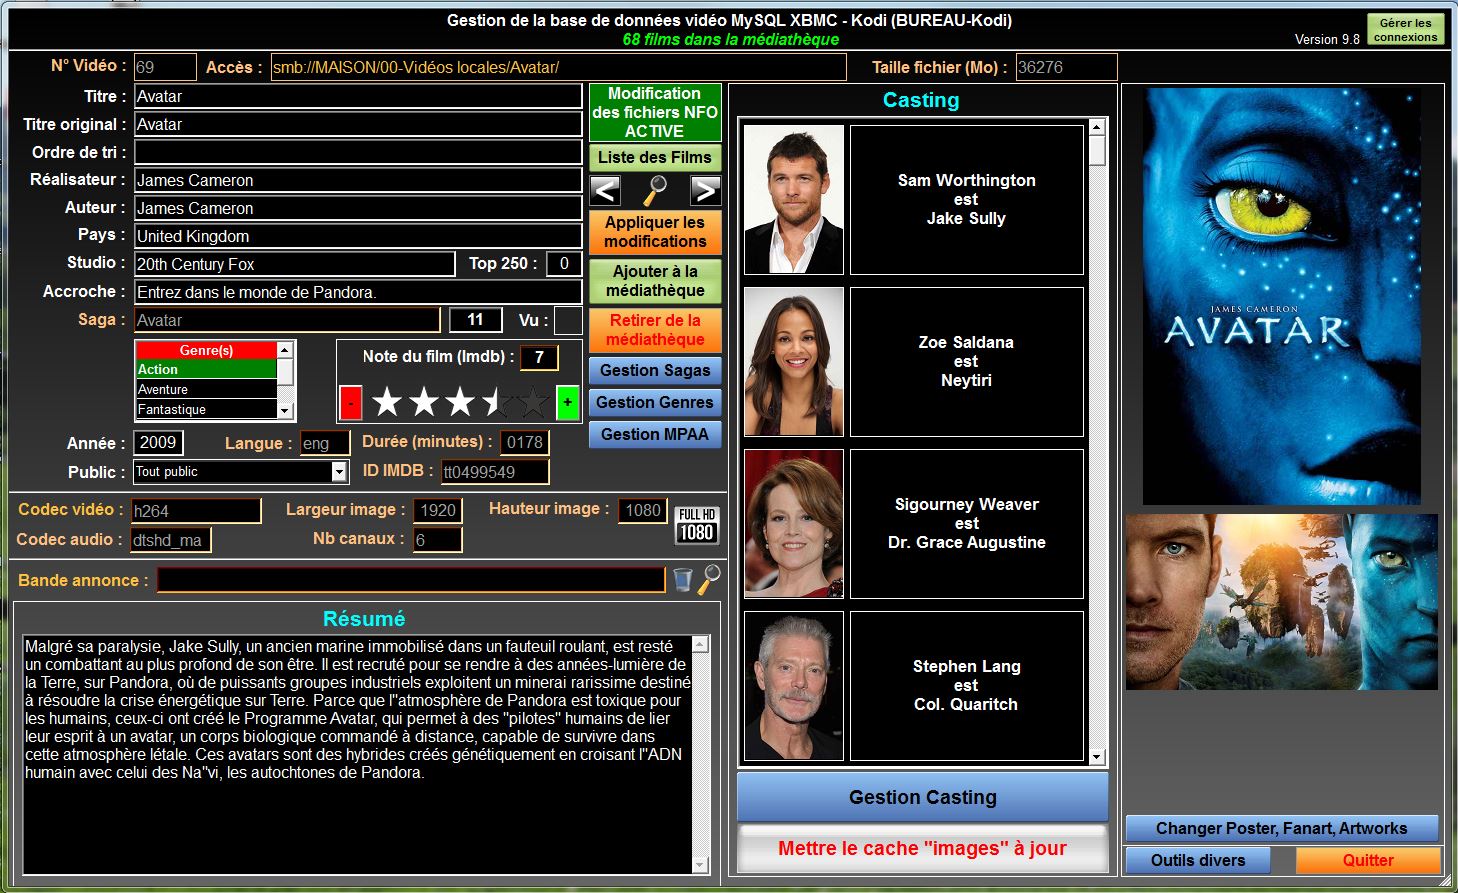Open Gestion MPAA
Screen dimensions: 1458x893
655,434
